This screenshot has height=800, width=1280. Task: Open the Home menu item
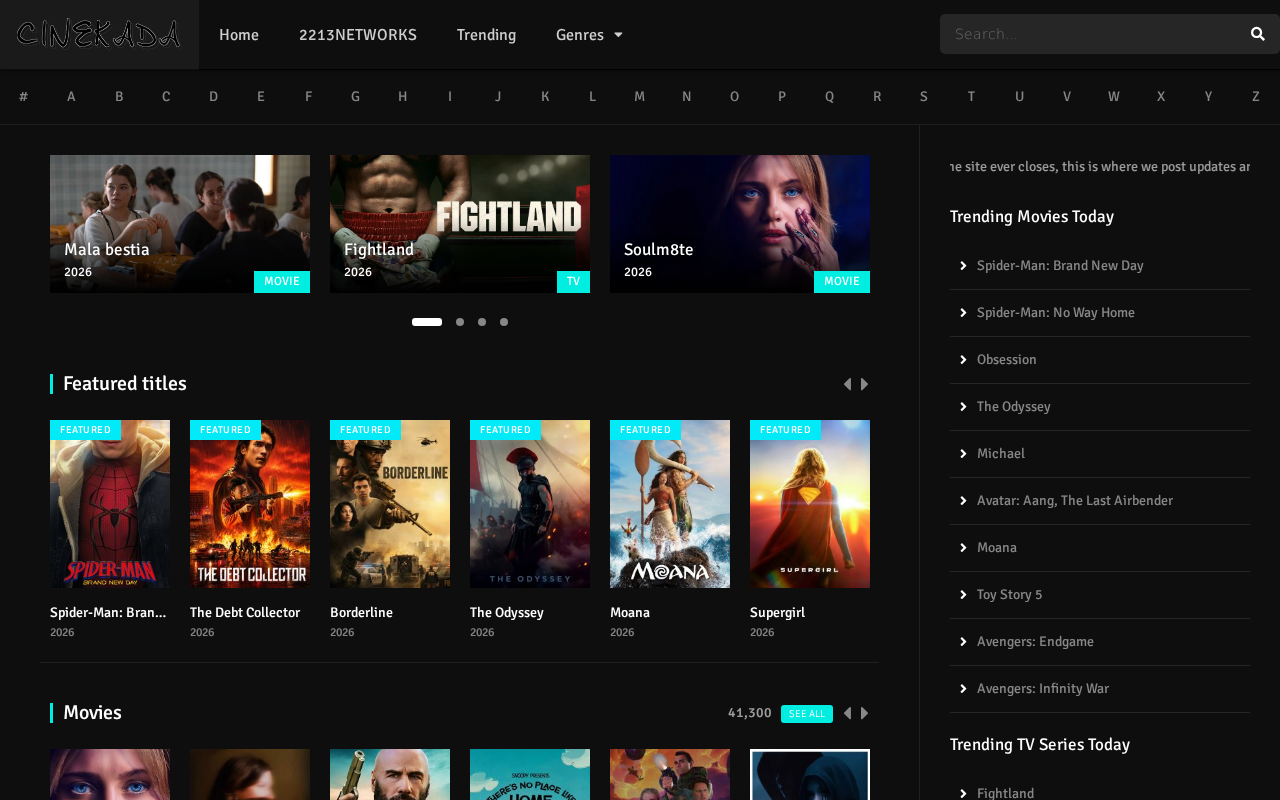239,35
